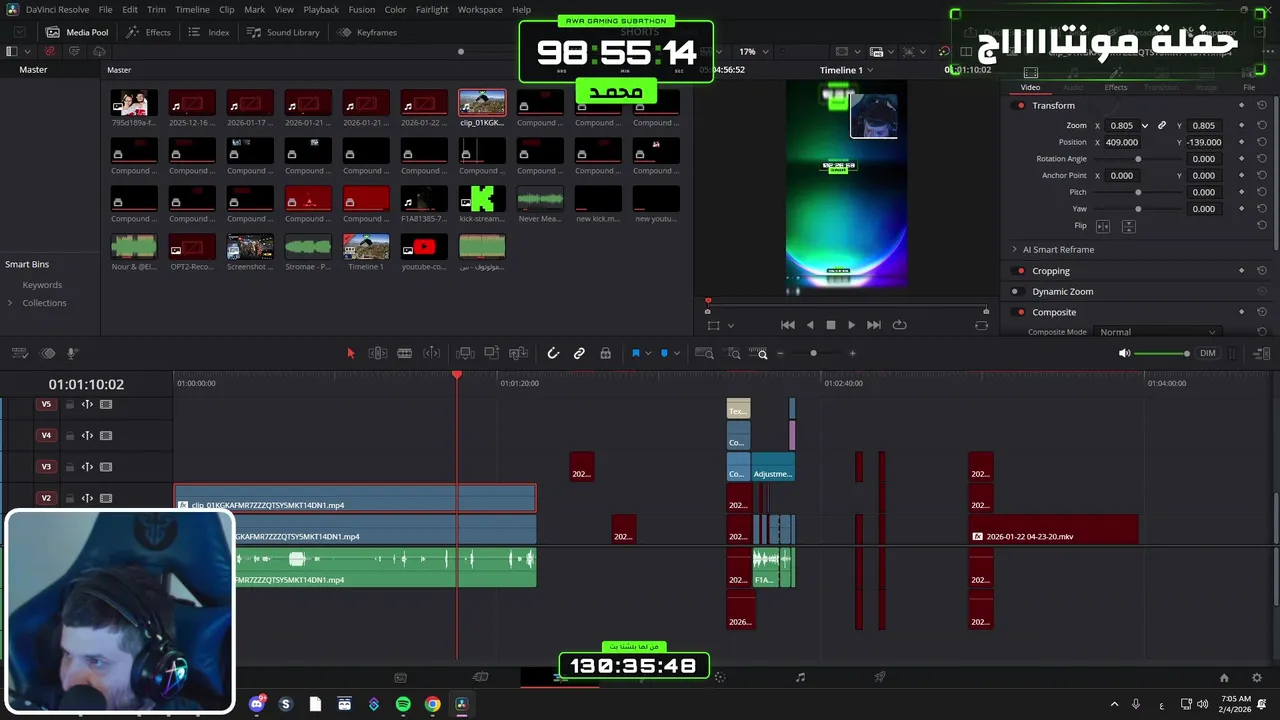
Task: Toggle loop playback icon
Action: 899,325
